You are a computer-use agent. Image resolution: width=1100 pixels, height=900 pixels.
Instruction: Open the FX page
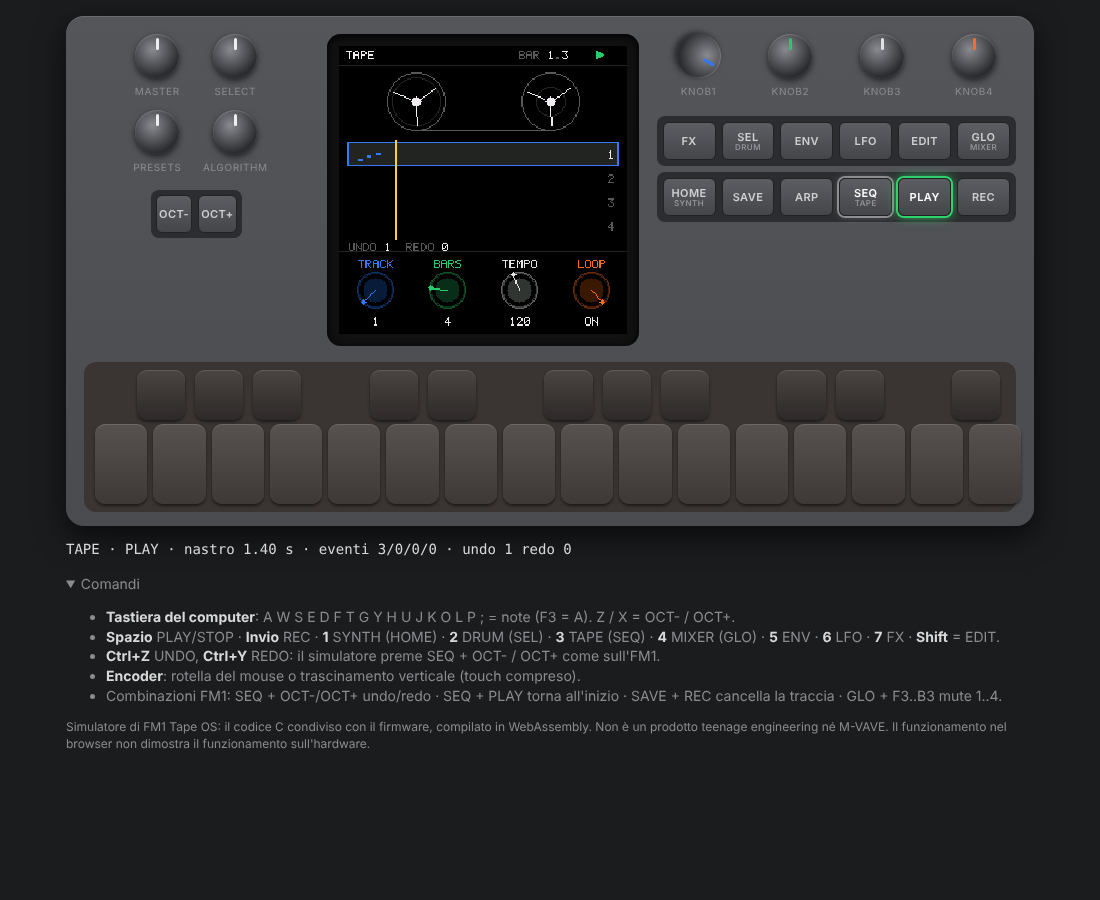click(689, 141)
